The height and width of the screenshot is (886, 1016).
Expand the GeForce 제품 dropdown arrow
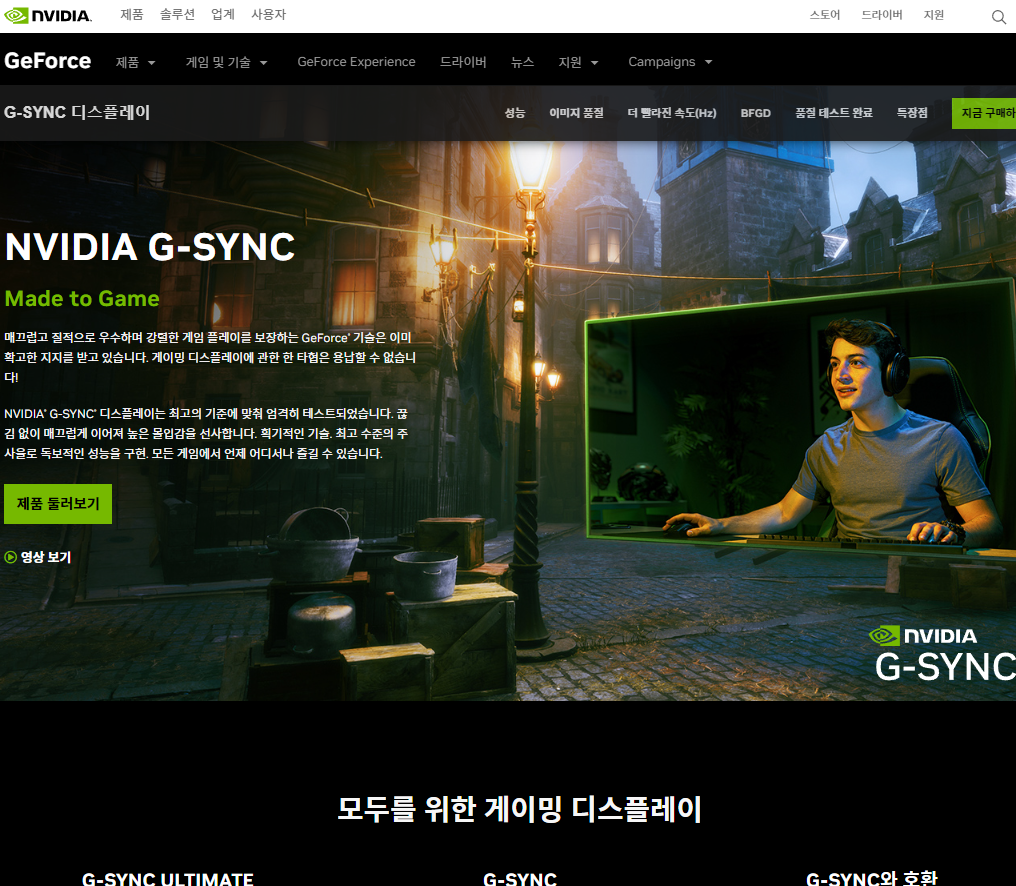pyautogui.click(x=152, y=63)
